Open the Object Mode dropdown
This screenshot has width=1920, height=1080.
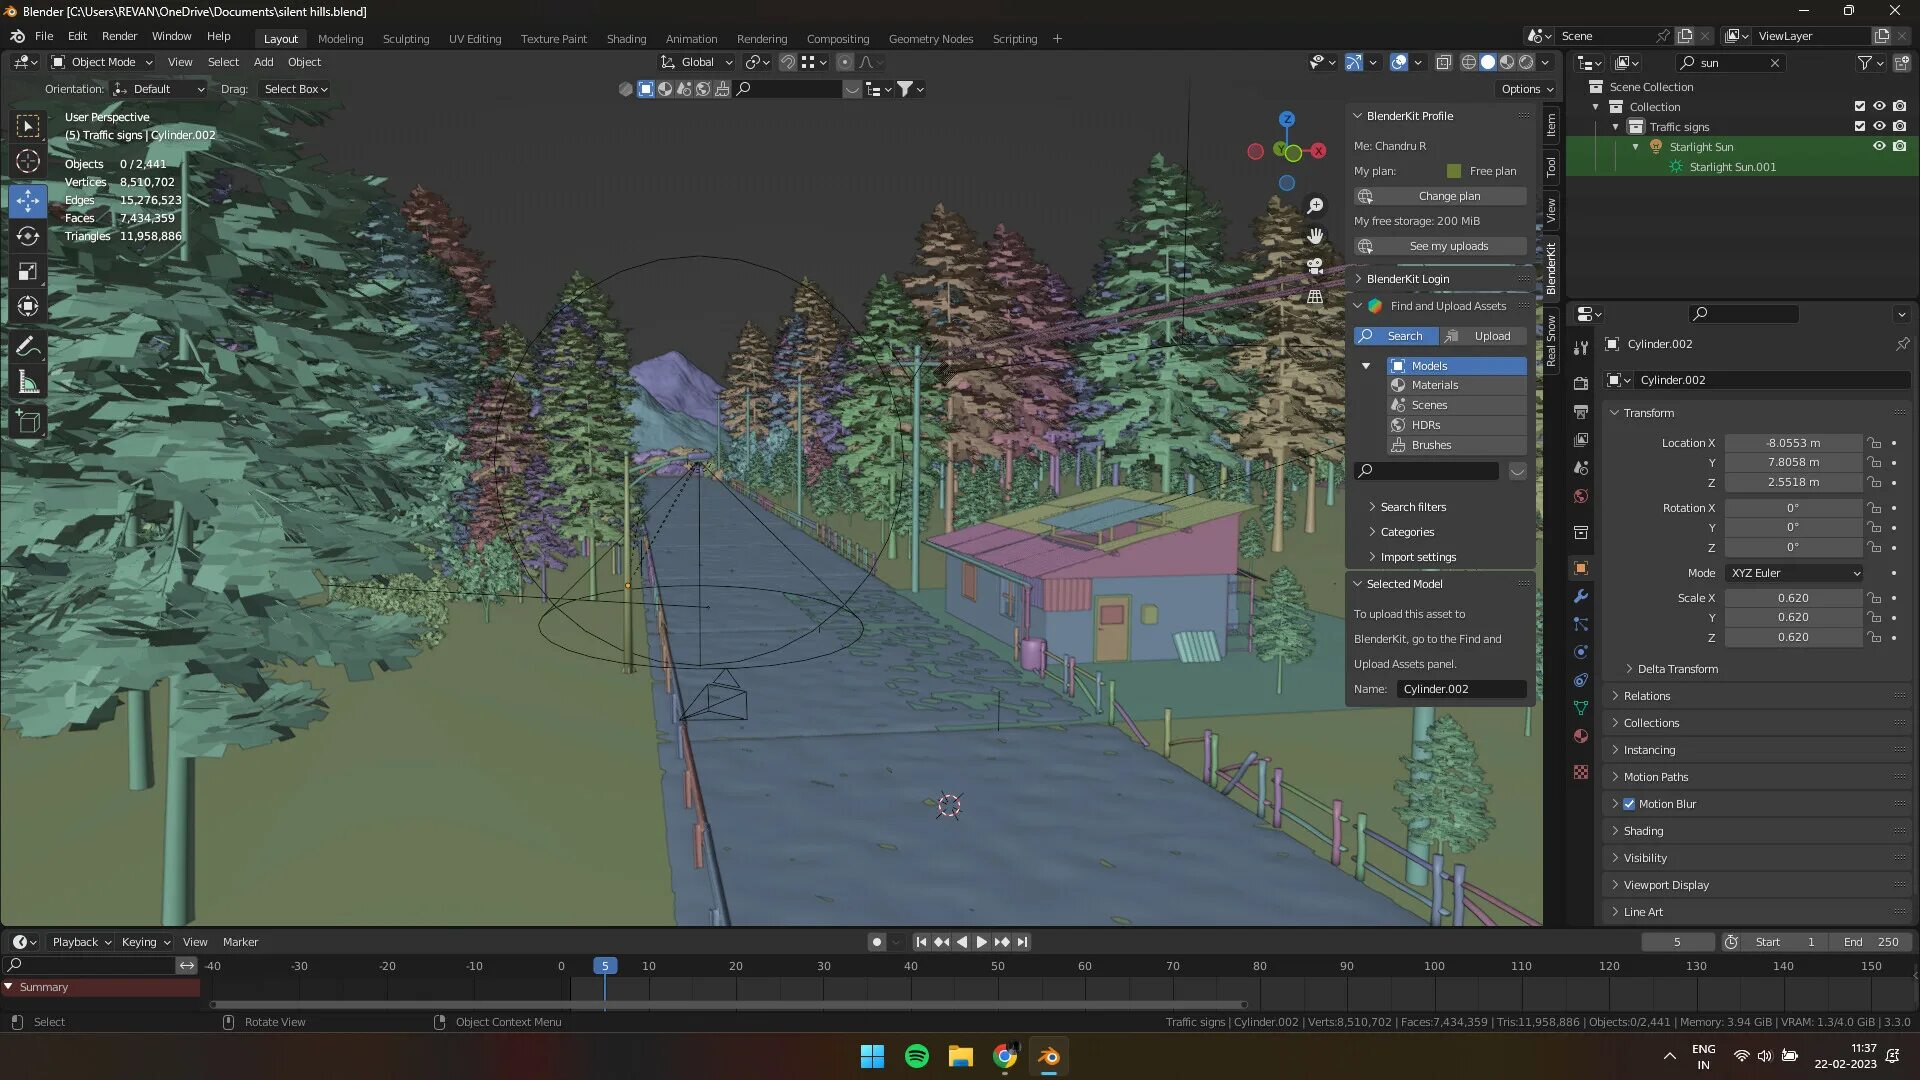tap(102, 62)
